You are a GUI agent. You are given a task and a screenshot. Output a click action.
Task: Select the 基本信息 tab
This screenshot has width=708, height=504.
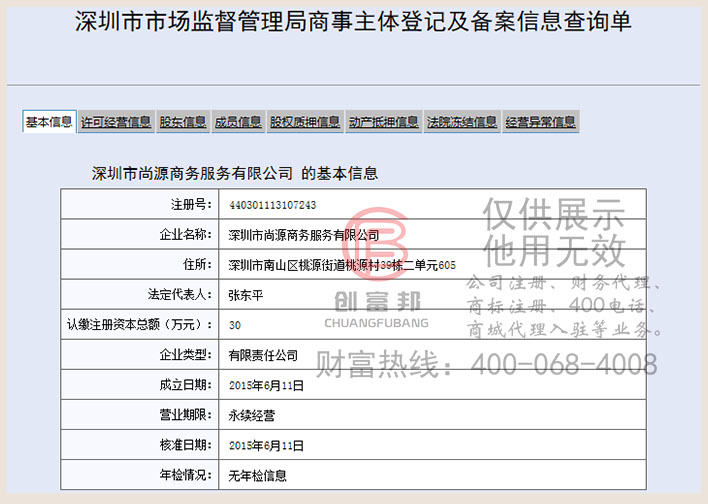(x=49, y=121)
